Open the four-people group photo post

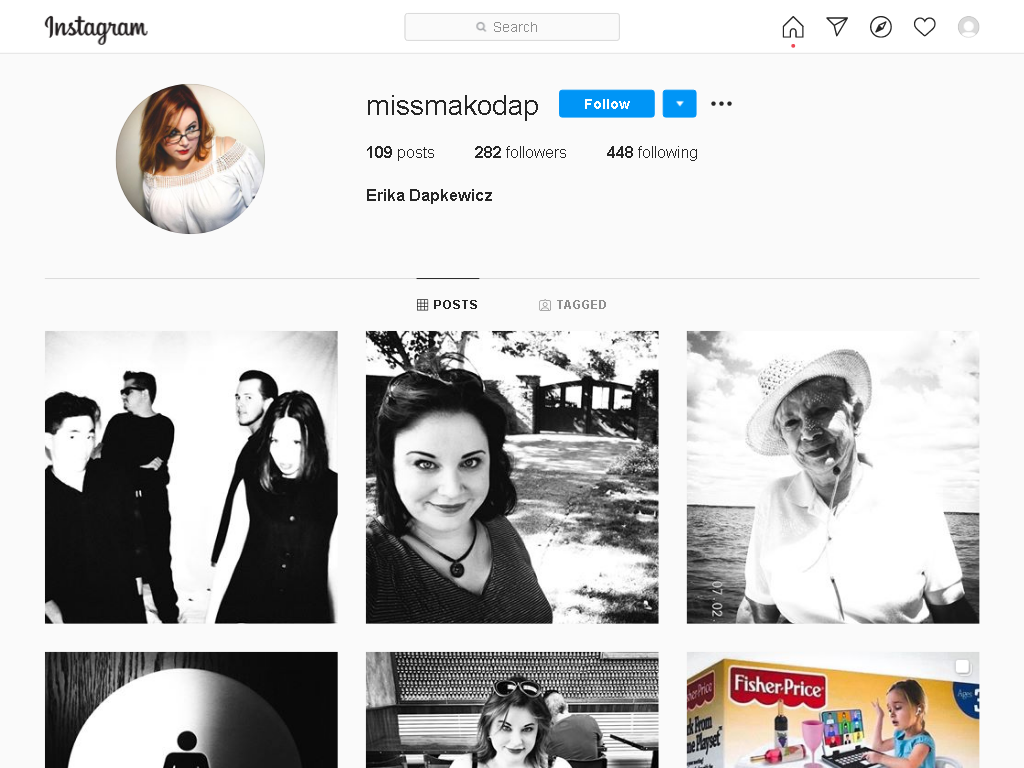click(x=191, y=477)
